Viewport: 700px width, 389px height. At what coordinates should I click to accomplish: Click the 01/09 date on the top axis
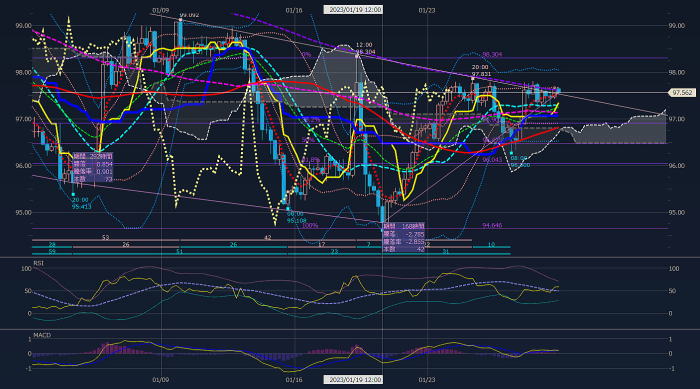tap(161, 10)
